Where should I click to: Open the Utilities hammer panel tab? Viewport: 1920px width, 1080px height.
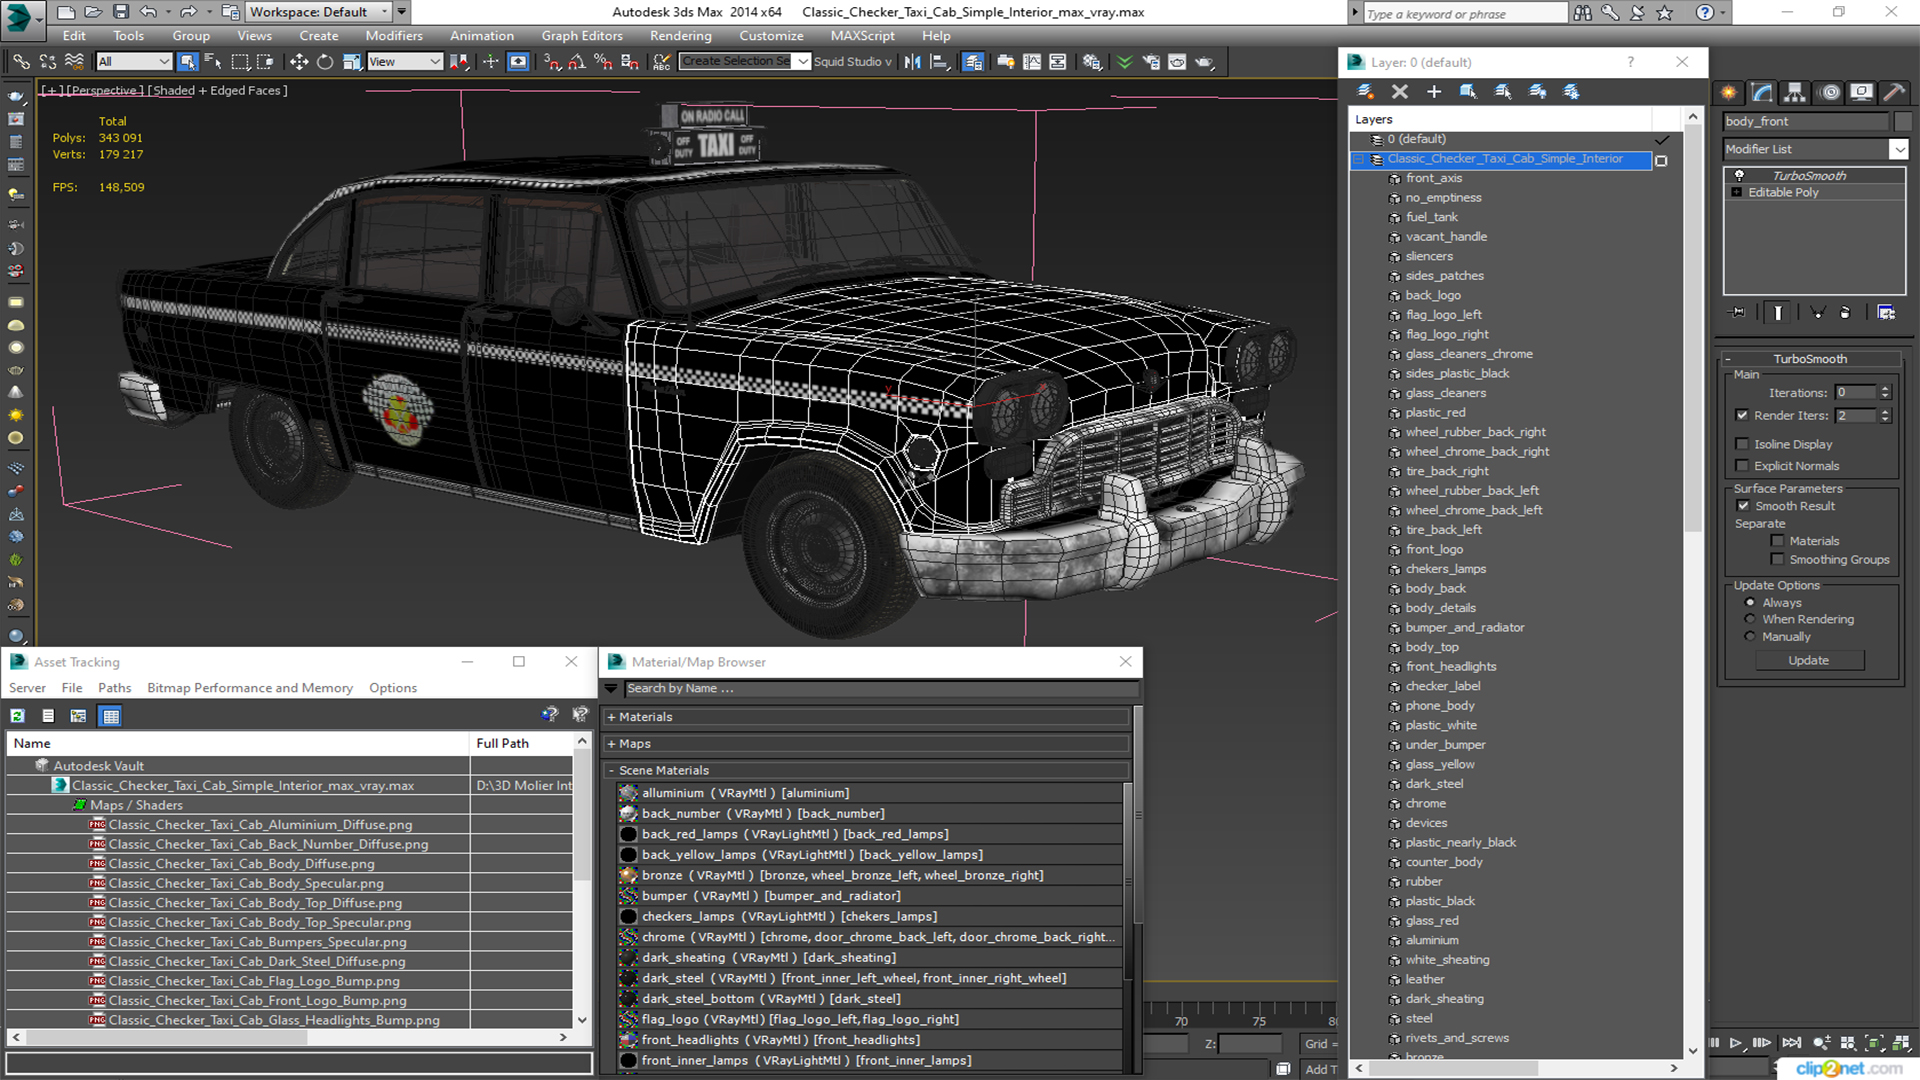pos(1894,92)
